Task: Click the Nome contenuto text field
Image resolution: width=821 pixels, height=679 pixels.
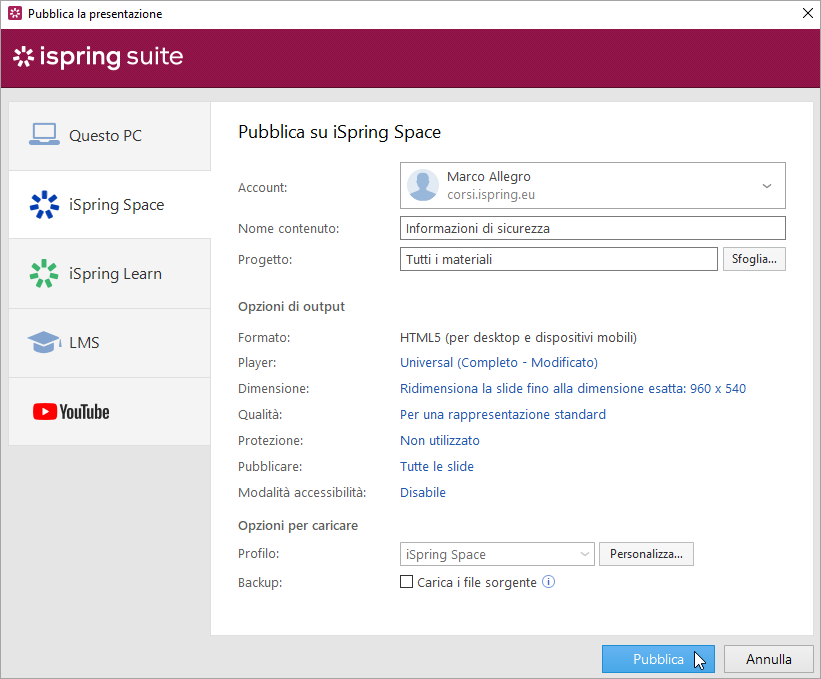Action: 592,229
